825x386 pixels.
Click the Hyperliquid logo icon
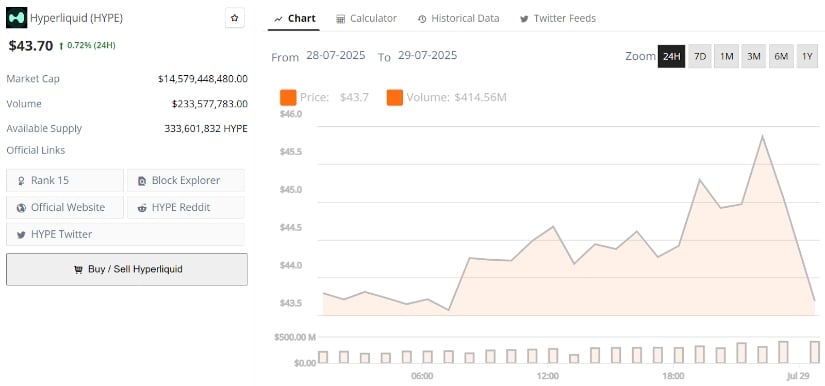click(16, 18)
